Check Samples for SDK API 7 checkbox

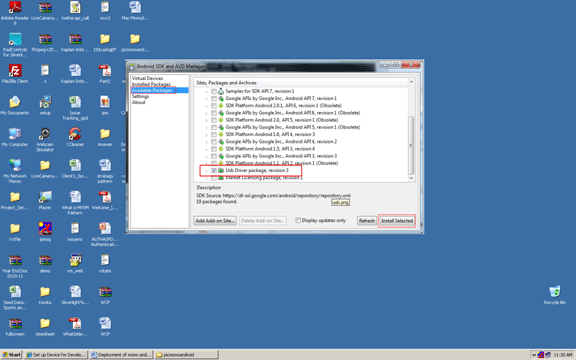click(213, 91)
